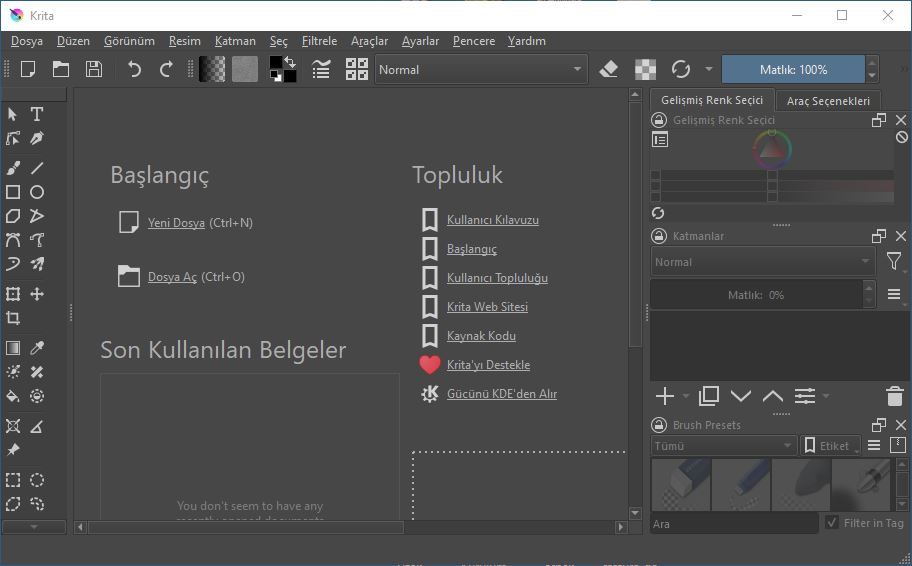Swap foreground and background colors
912x566 pixels.
(x=290, y=62)
